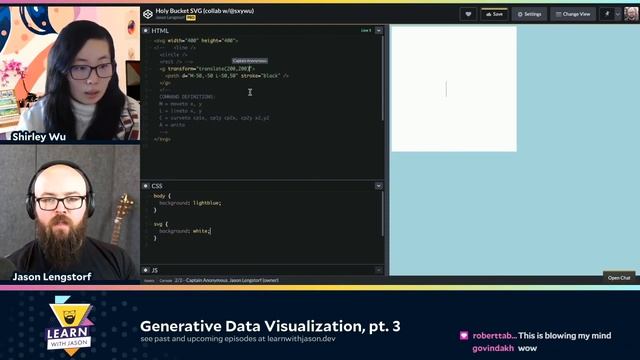
Task: Open the author profile link under the title
Action: [x=170, y=18]
